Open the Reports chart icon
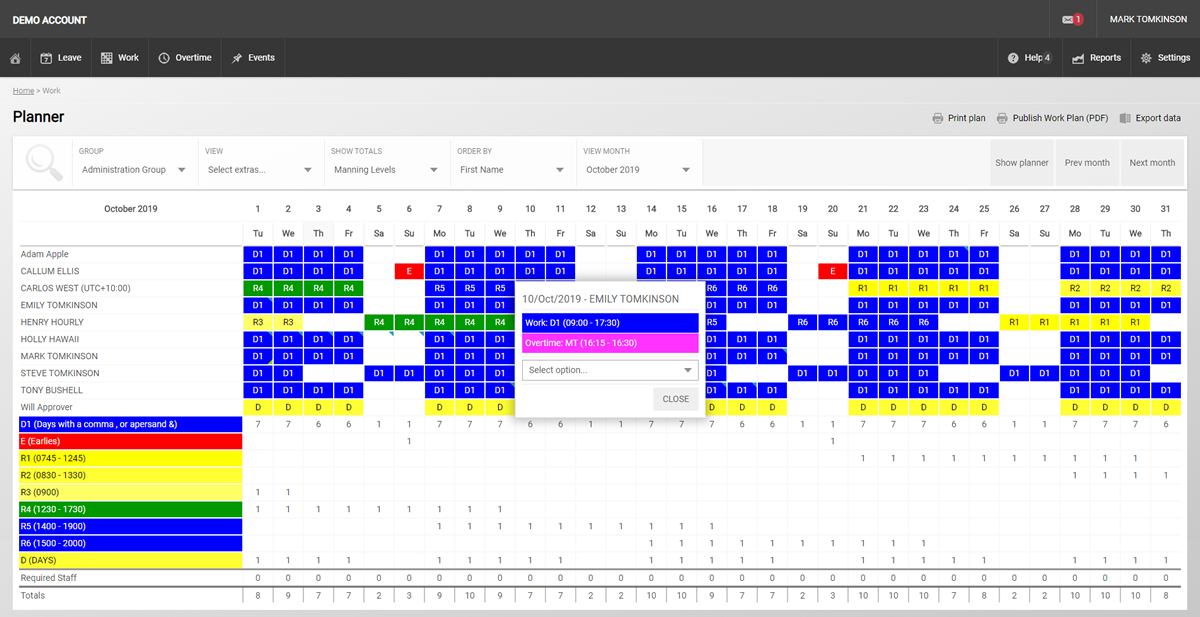This screenshot has width=1200, height=617. tap(1078, 58)
